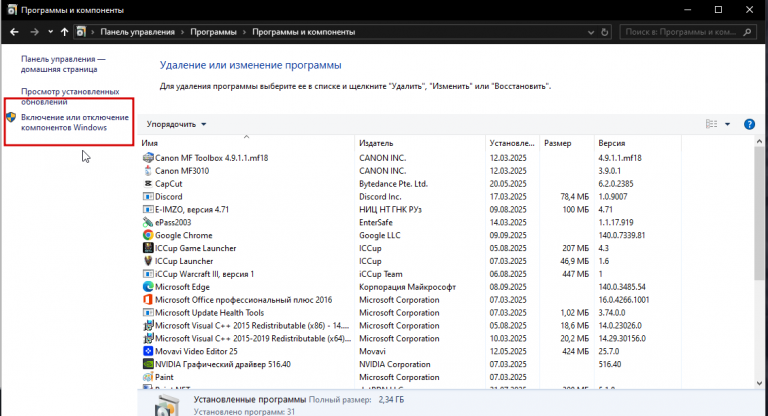Click the change view icon
The width and height of the screenshot is (768, 416).
[x=711, y=124]
